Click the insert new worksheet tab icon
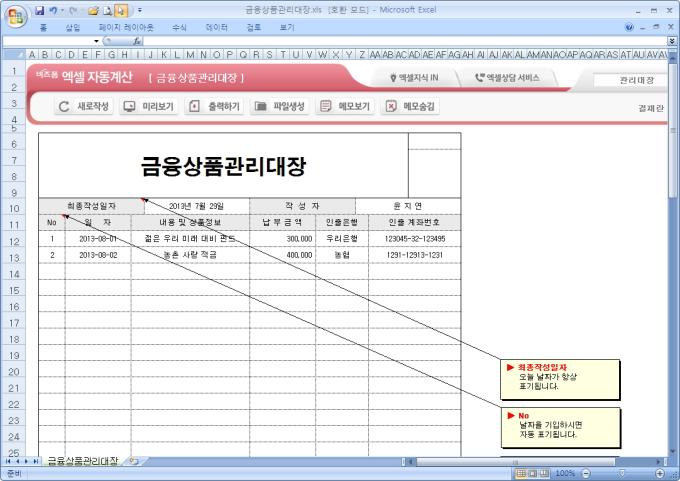 [x=134, y=461]
